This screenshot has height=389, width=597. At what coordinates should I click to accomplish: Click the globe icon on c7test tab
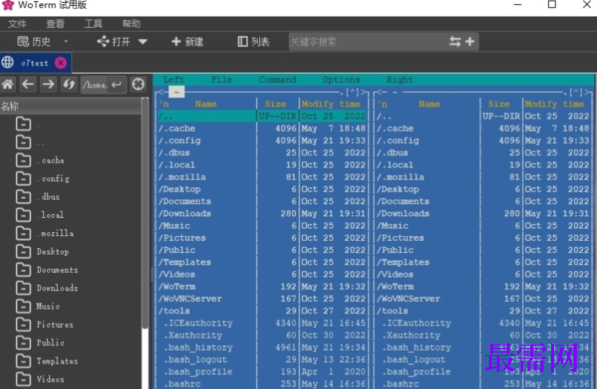point(8,62)
